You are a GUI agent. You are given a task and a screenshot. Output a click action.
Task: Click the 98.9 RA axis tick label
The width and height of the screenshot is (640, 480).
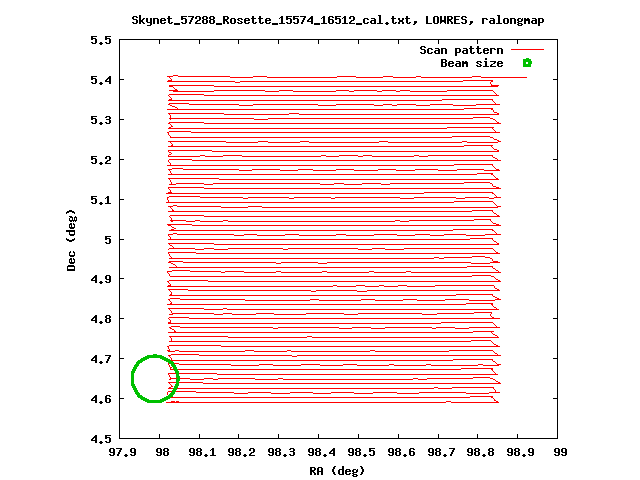click(x=521, y=453)
